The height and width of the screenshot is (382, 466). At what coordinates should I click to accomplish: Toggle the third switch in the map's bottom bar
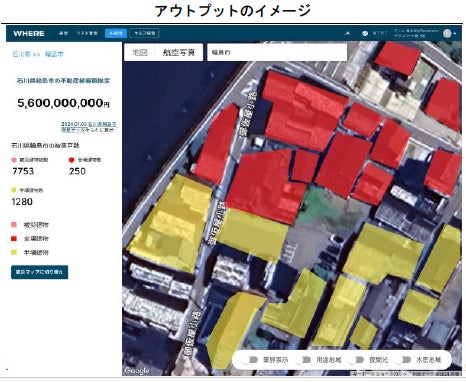(356, 360)
